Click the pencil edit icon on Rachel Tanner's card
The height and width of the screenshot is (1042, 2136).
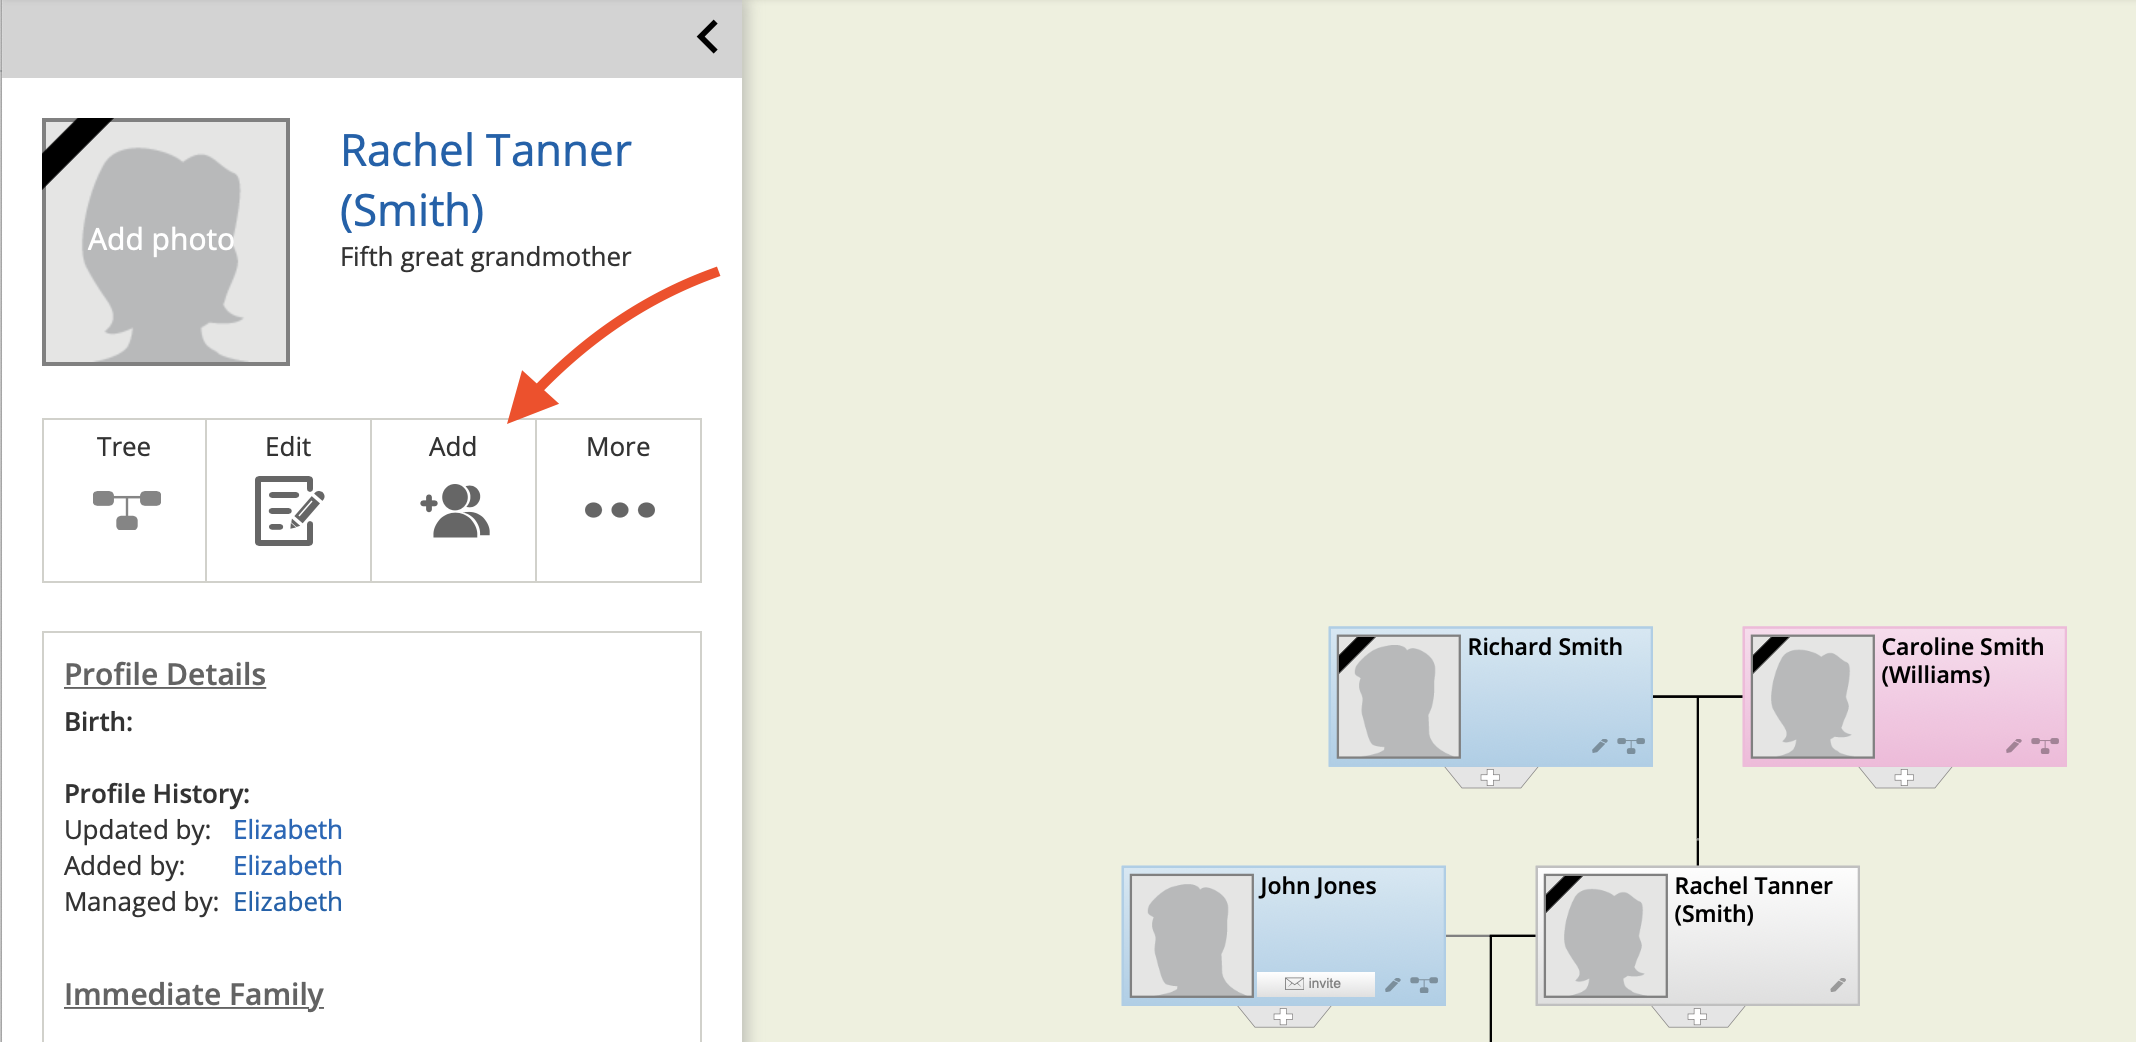pyautogui.click(x=1838, y=985)
